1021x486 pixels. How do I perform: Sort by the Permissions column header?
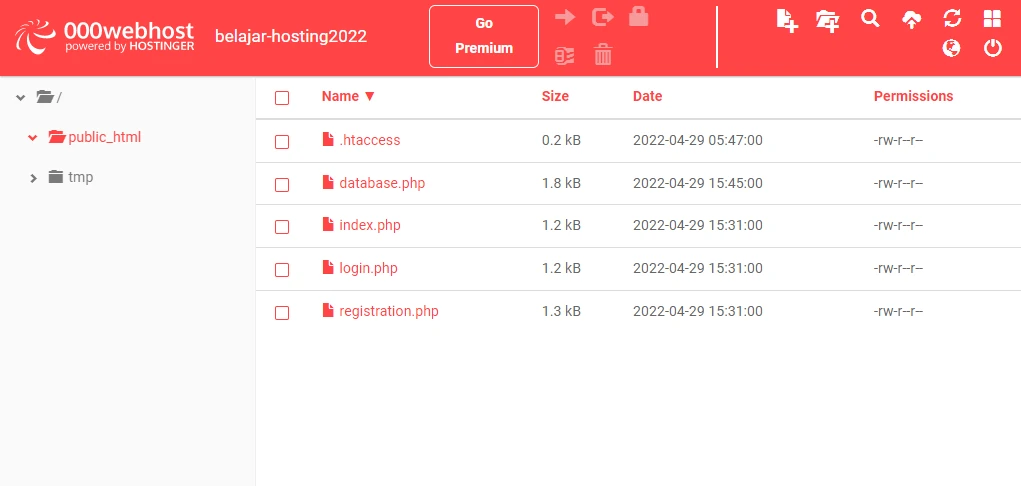913,96
